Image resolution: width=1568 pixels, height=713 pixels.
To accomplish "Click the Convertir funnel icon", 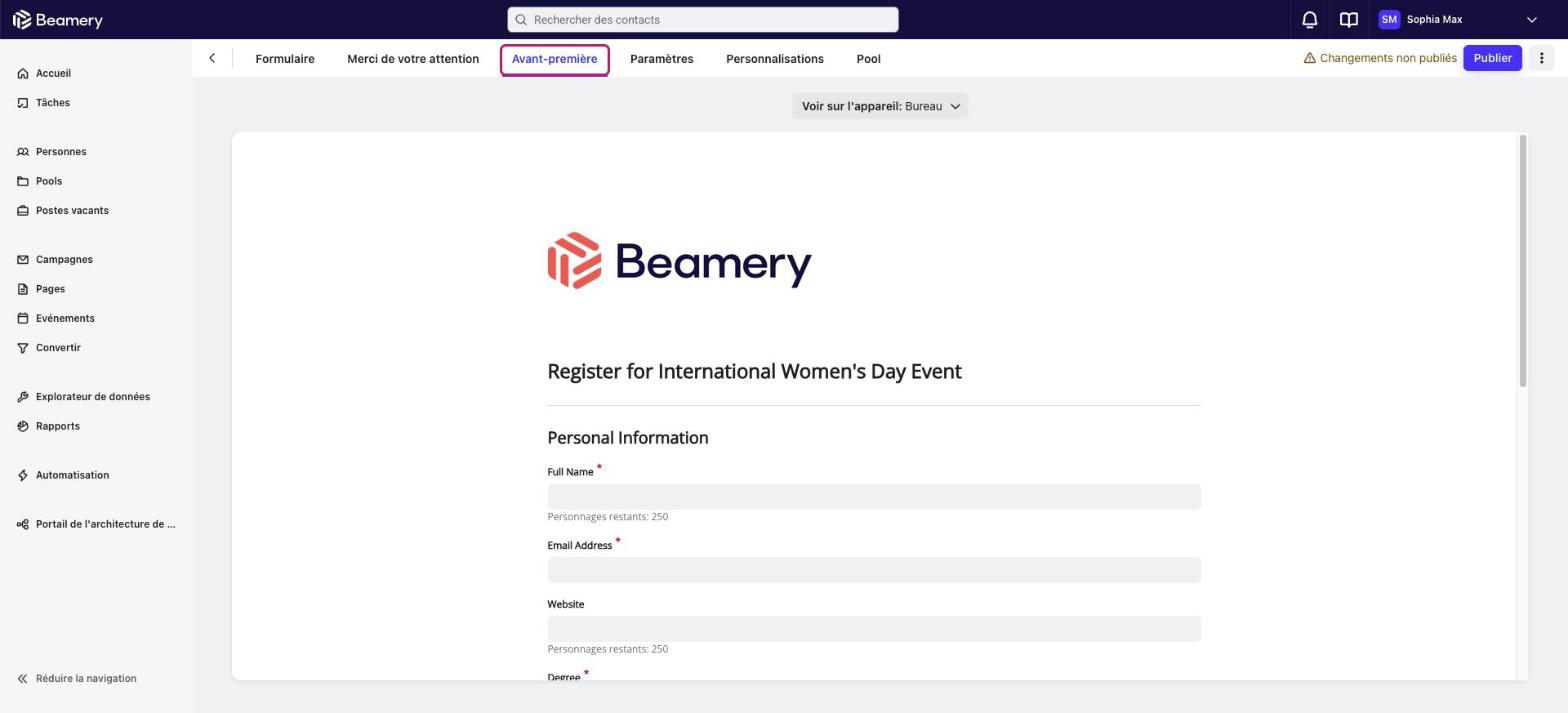I will tap(23, 348).
